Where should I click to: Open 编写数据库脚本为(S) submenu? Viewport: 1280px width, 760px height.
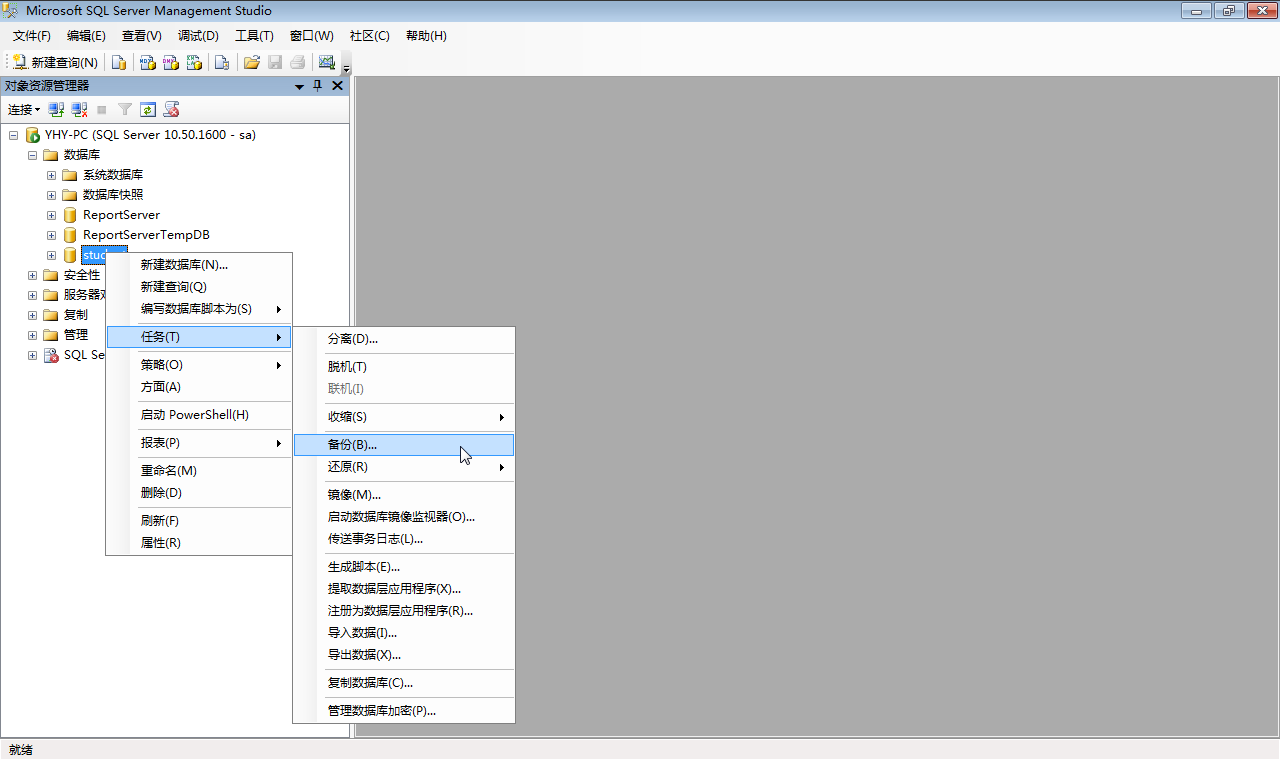(199, 309)
